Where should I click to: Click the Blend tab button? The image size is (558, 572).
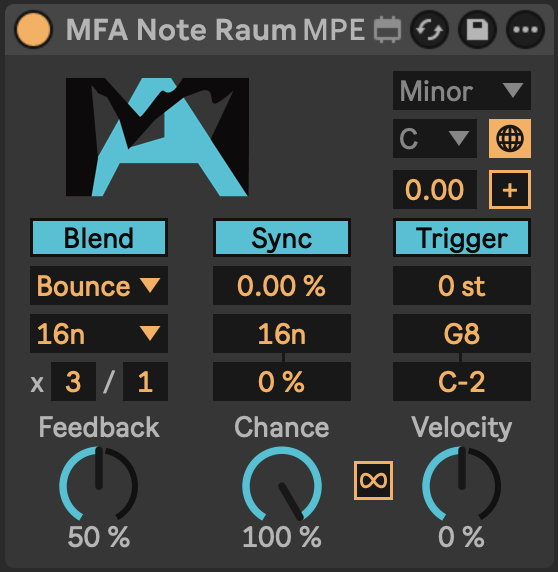(99, 238)
